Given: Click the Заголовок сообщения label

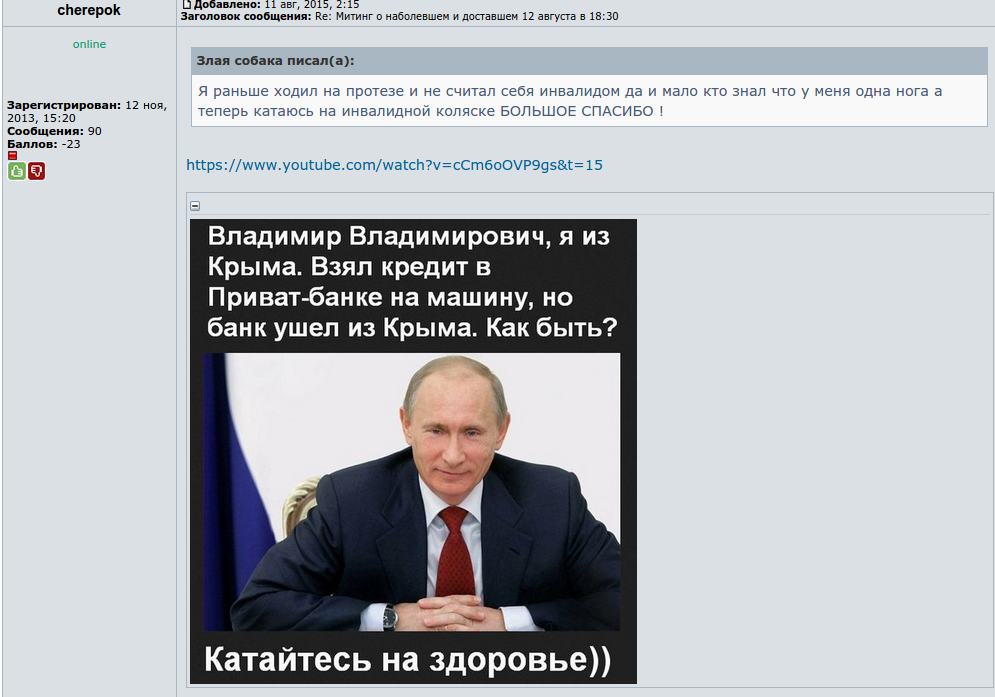Looking at the screenshot, I should point(246,17).
